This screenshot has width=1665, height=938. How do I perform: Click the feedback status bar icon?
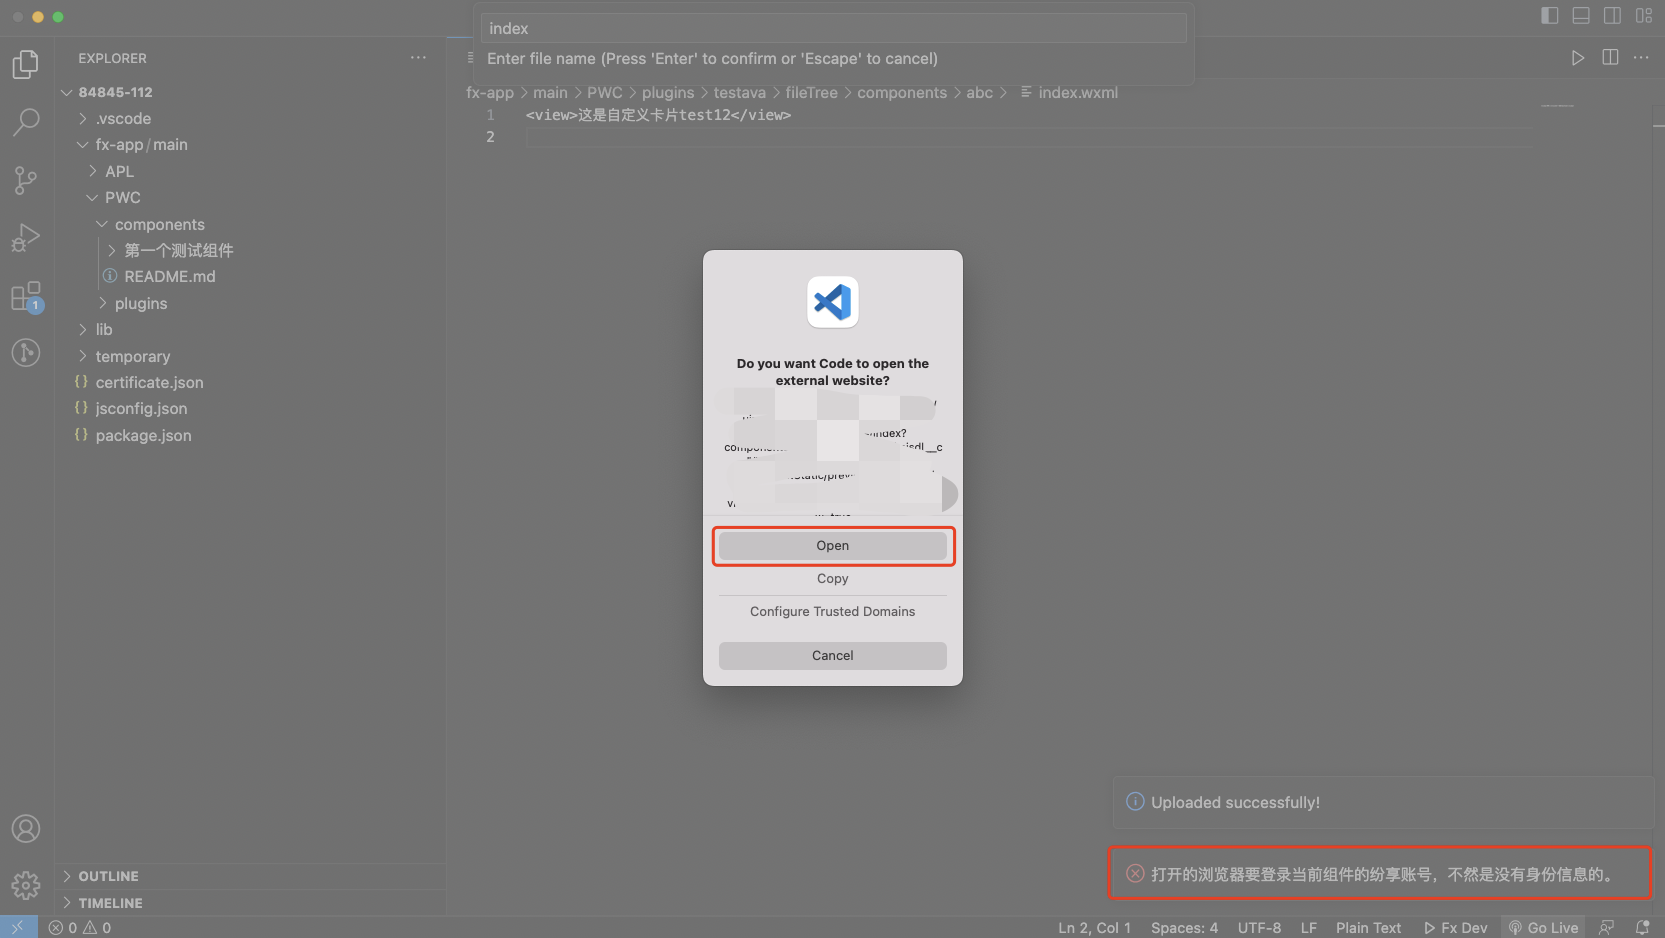1607,927
